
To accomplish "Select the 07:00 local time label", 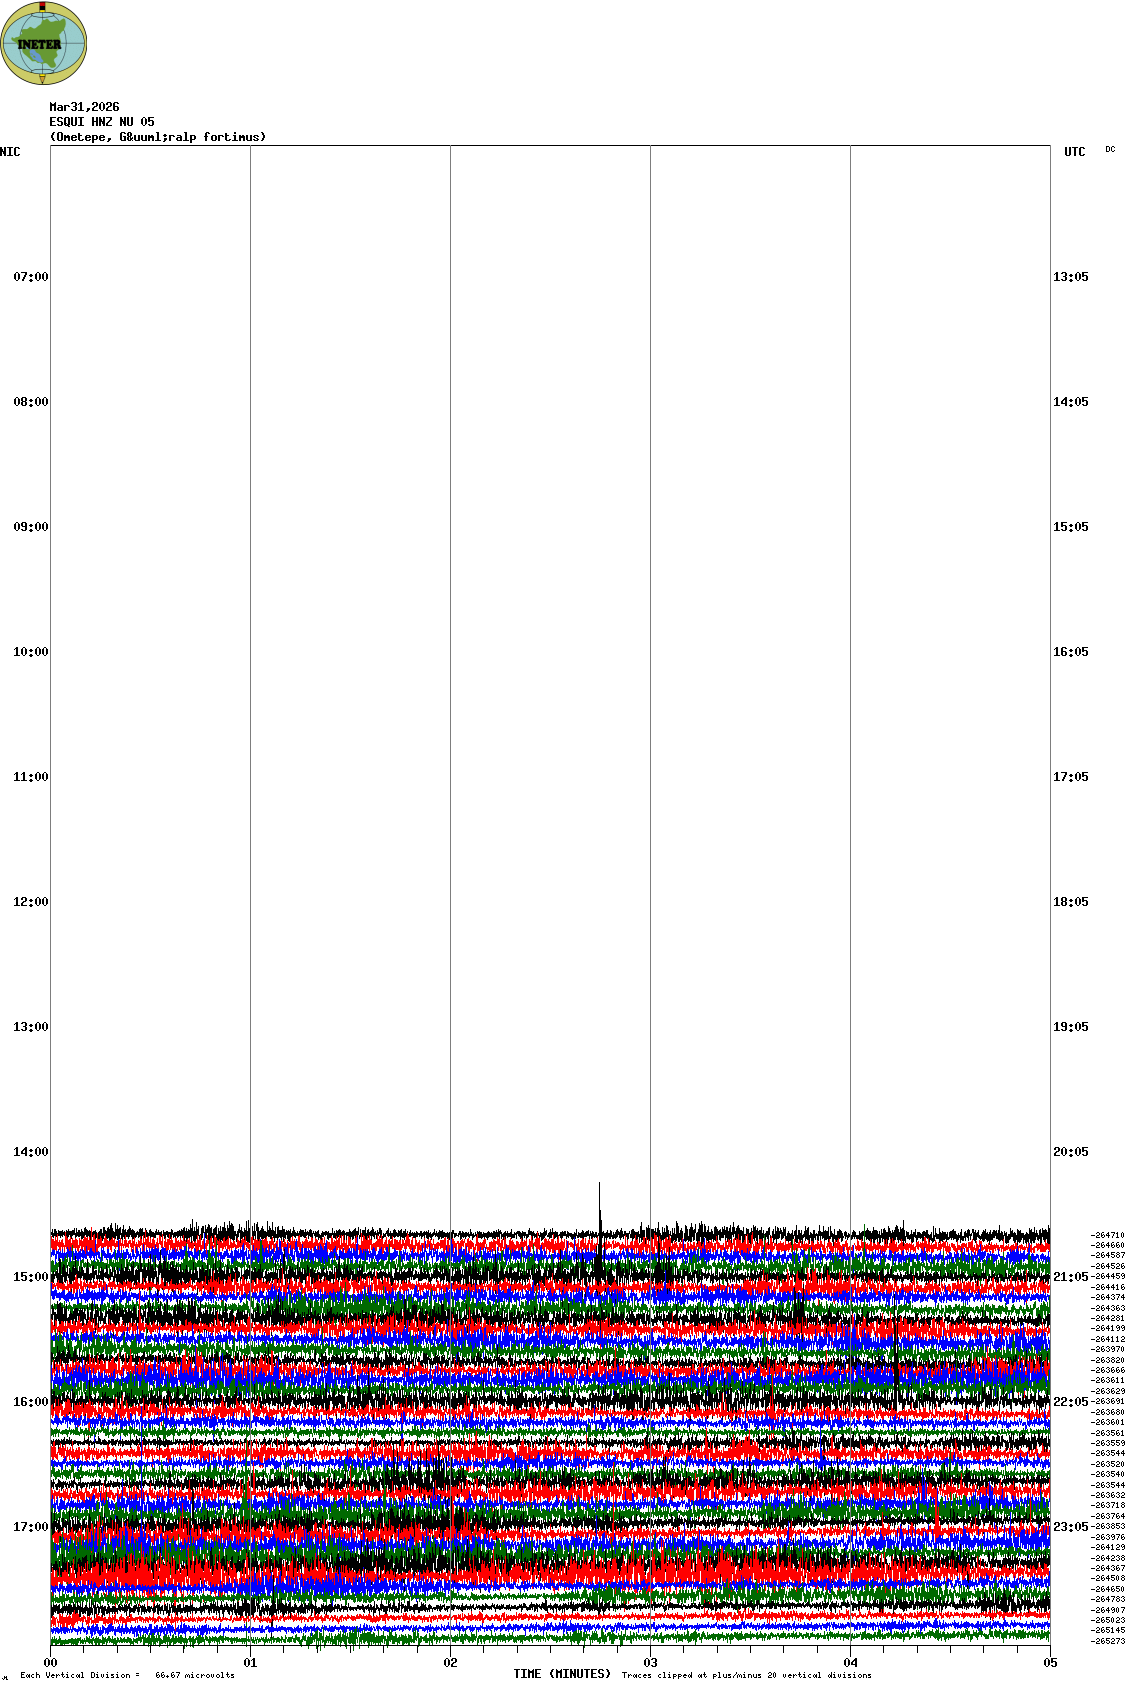I will coord(30,277).
